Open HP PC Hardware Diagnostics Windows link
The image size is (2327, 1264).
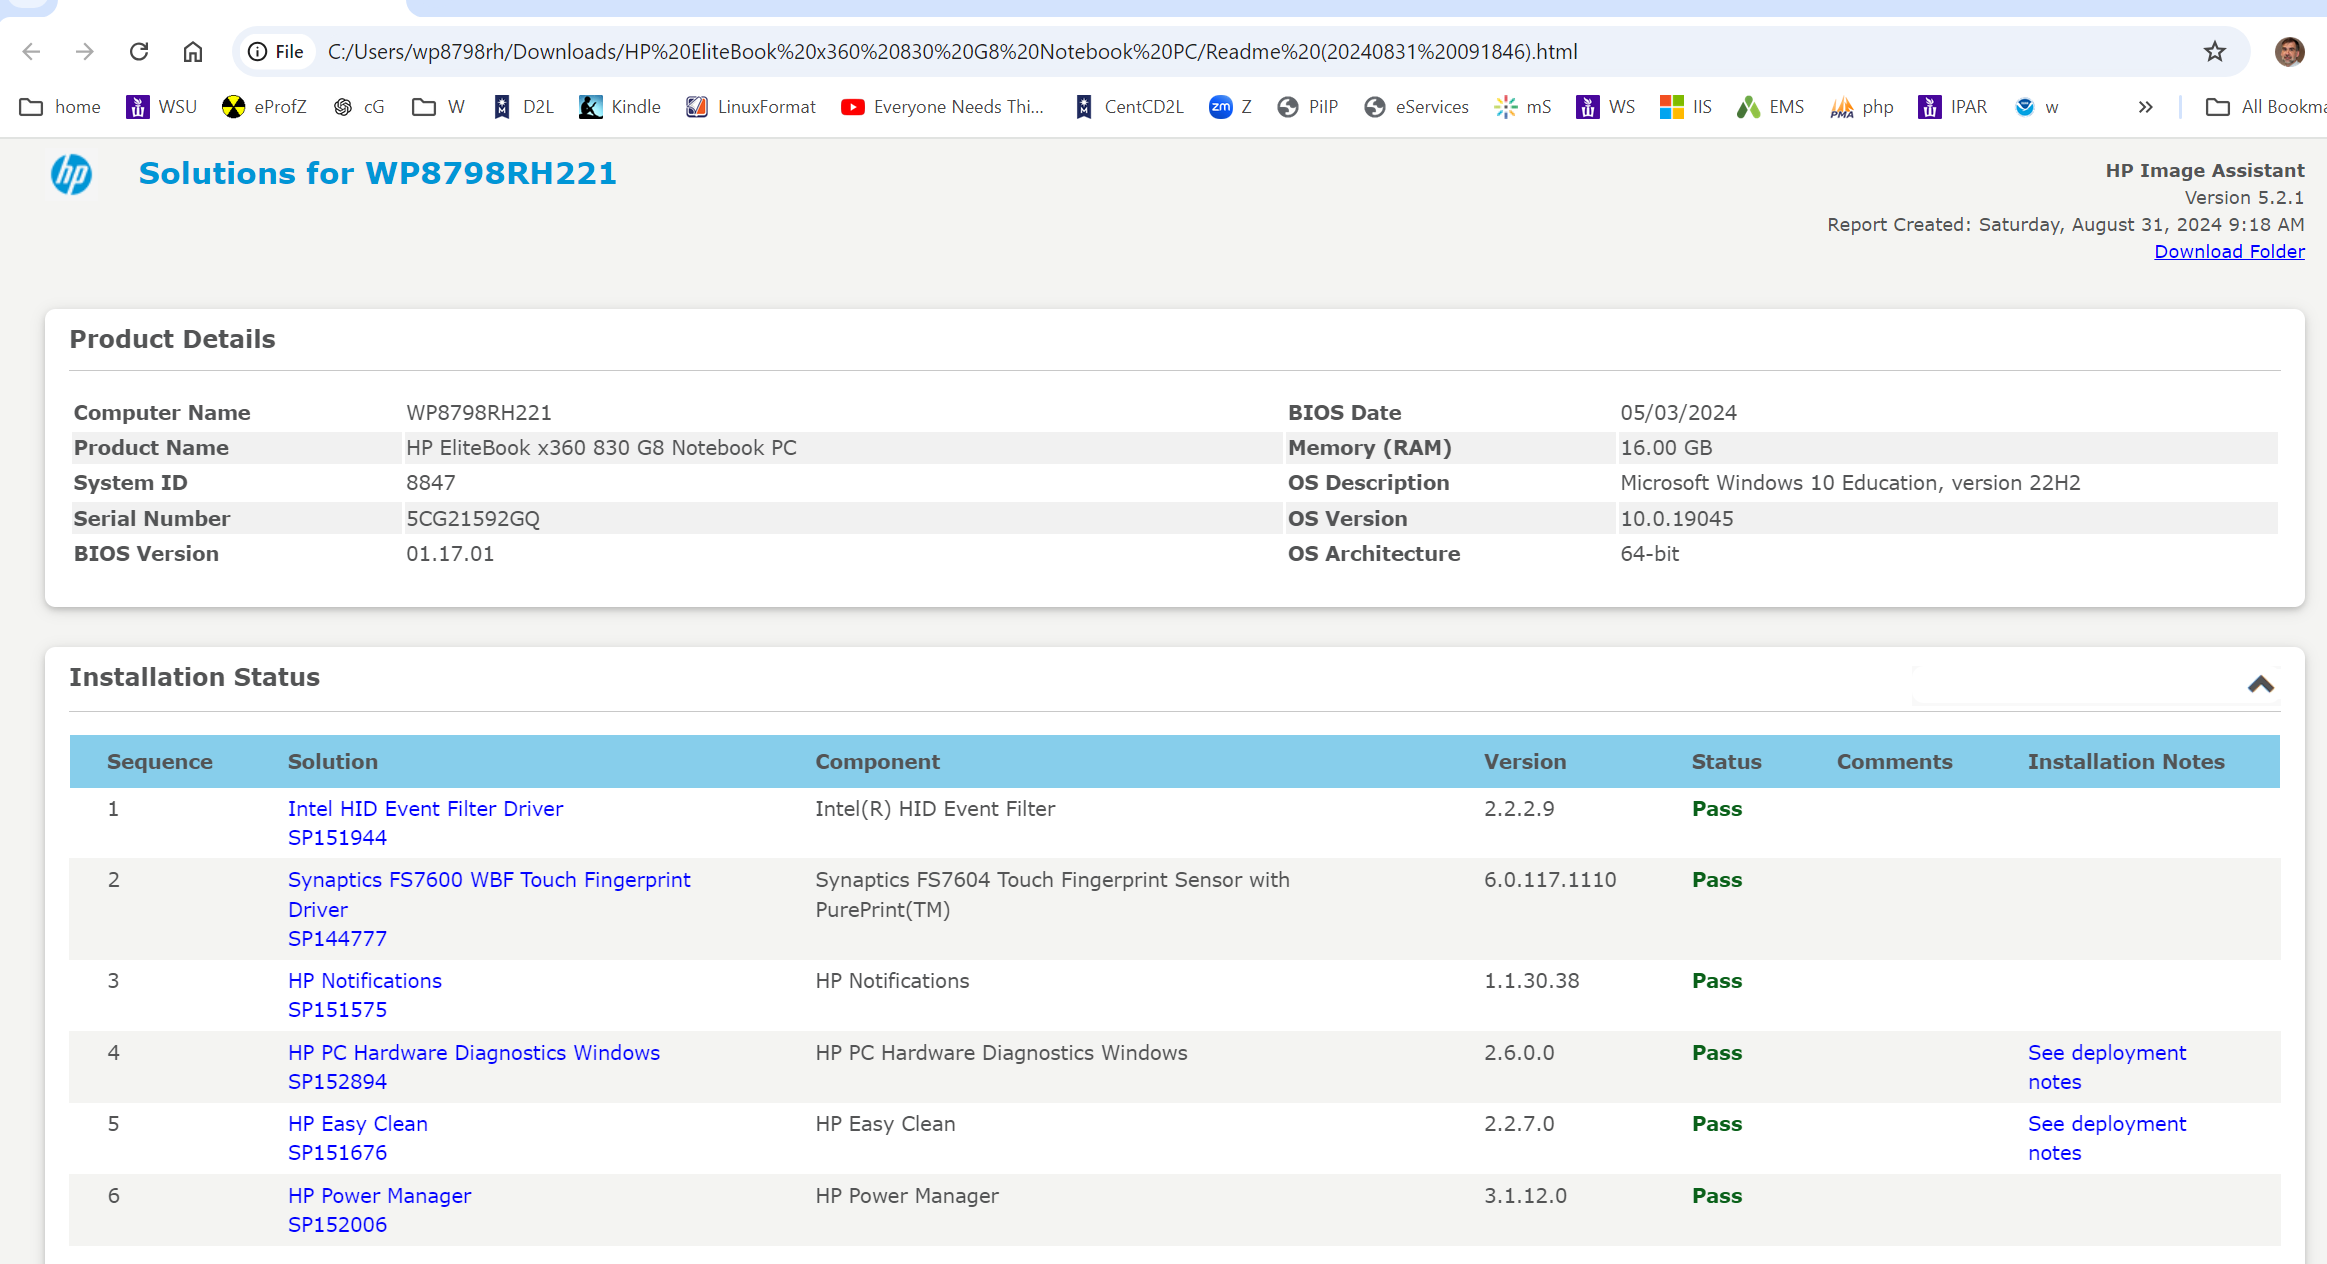pos(474,1053)
